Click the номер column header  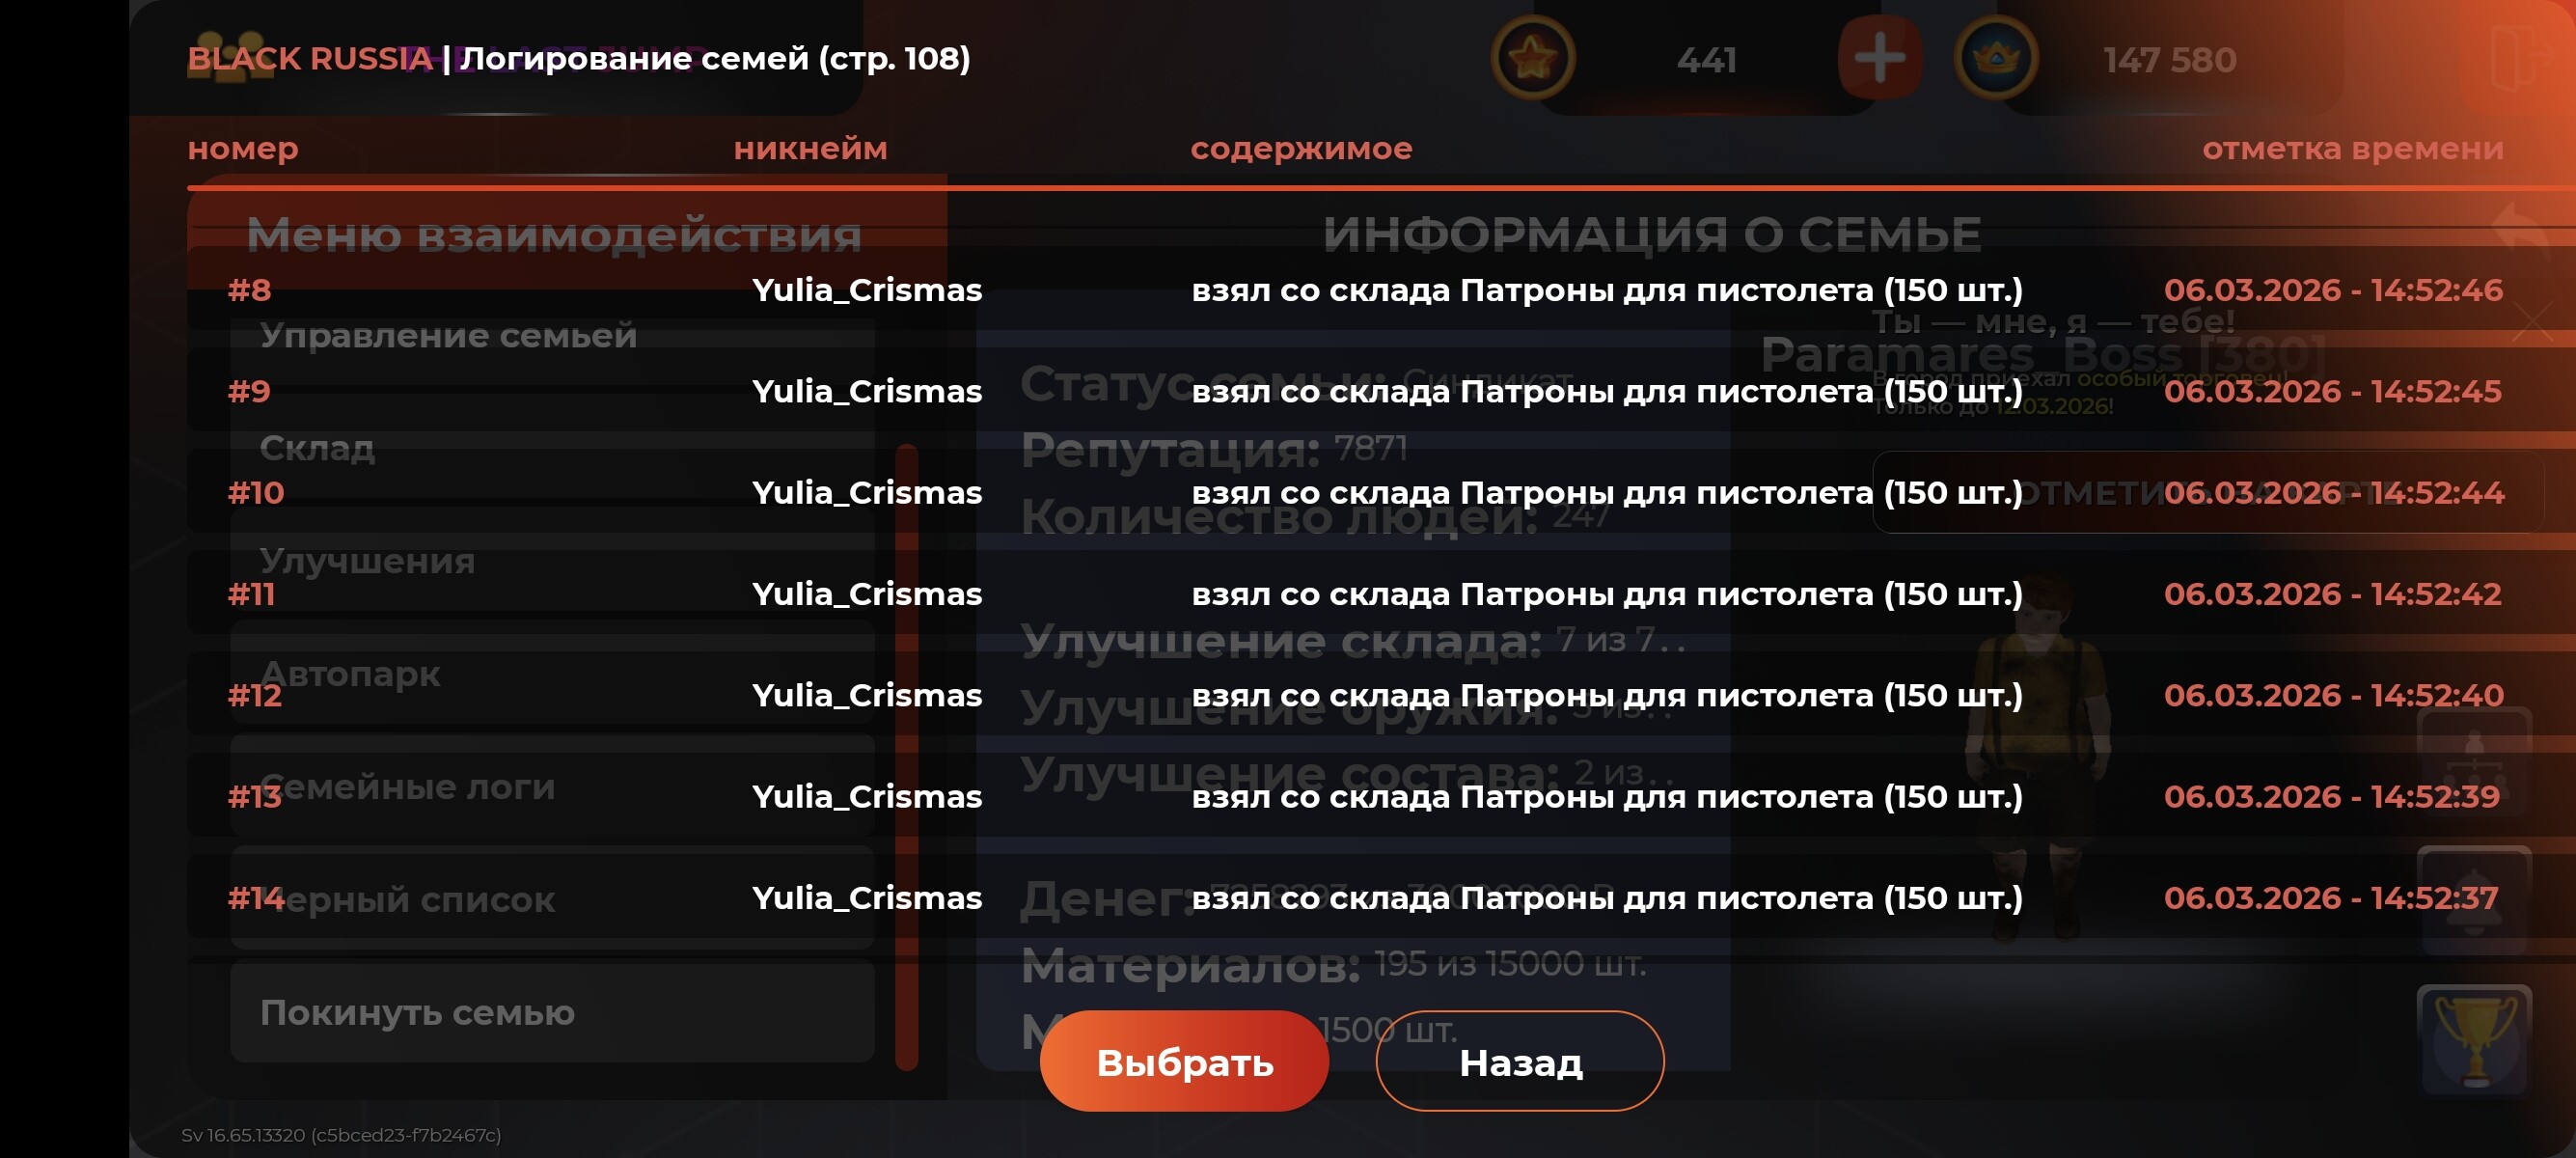click(243, 148)
